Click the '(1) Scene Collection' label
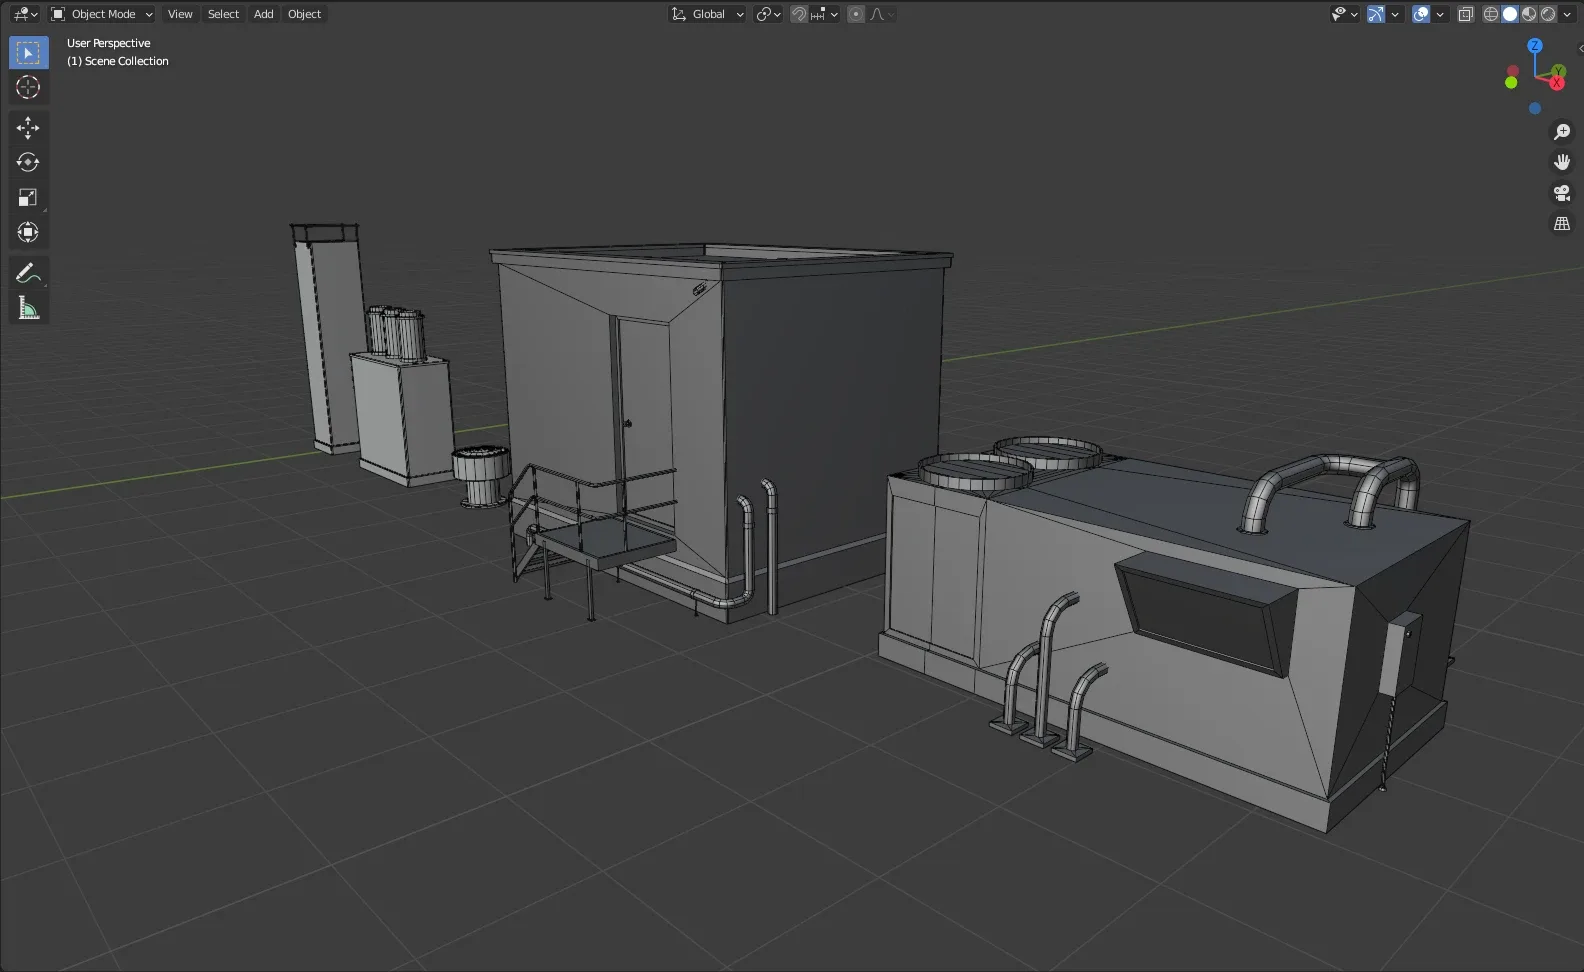Image resolution: width=1584 pixels, height=972 pixels. [x=117, y=61]
